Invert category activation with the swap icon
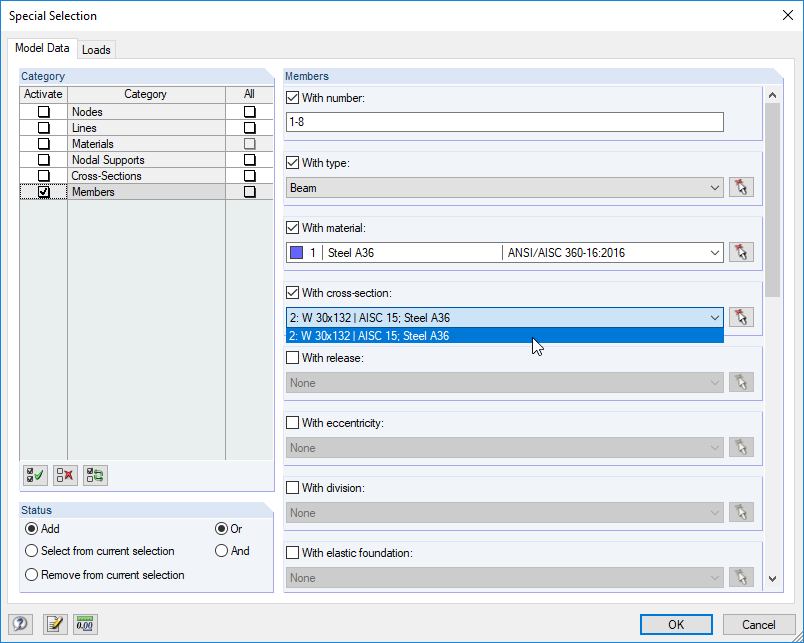The width and height of the screenshot is (804, 643). click(x=94, y=475)
